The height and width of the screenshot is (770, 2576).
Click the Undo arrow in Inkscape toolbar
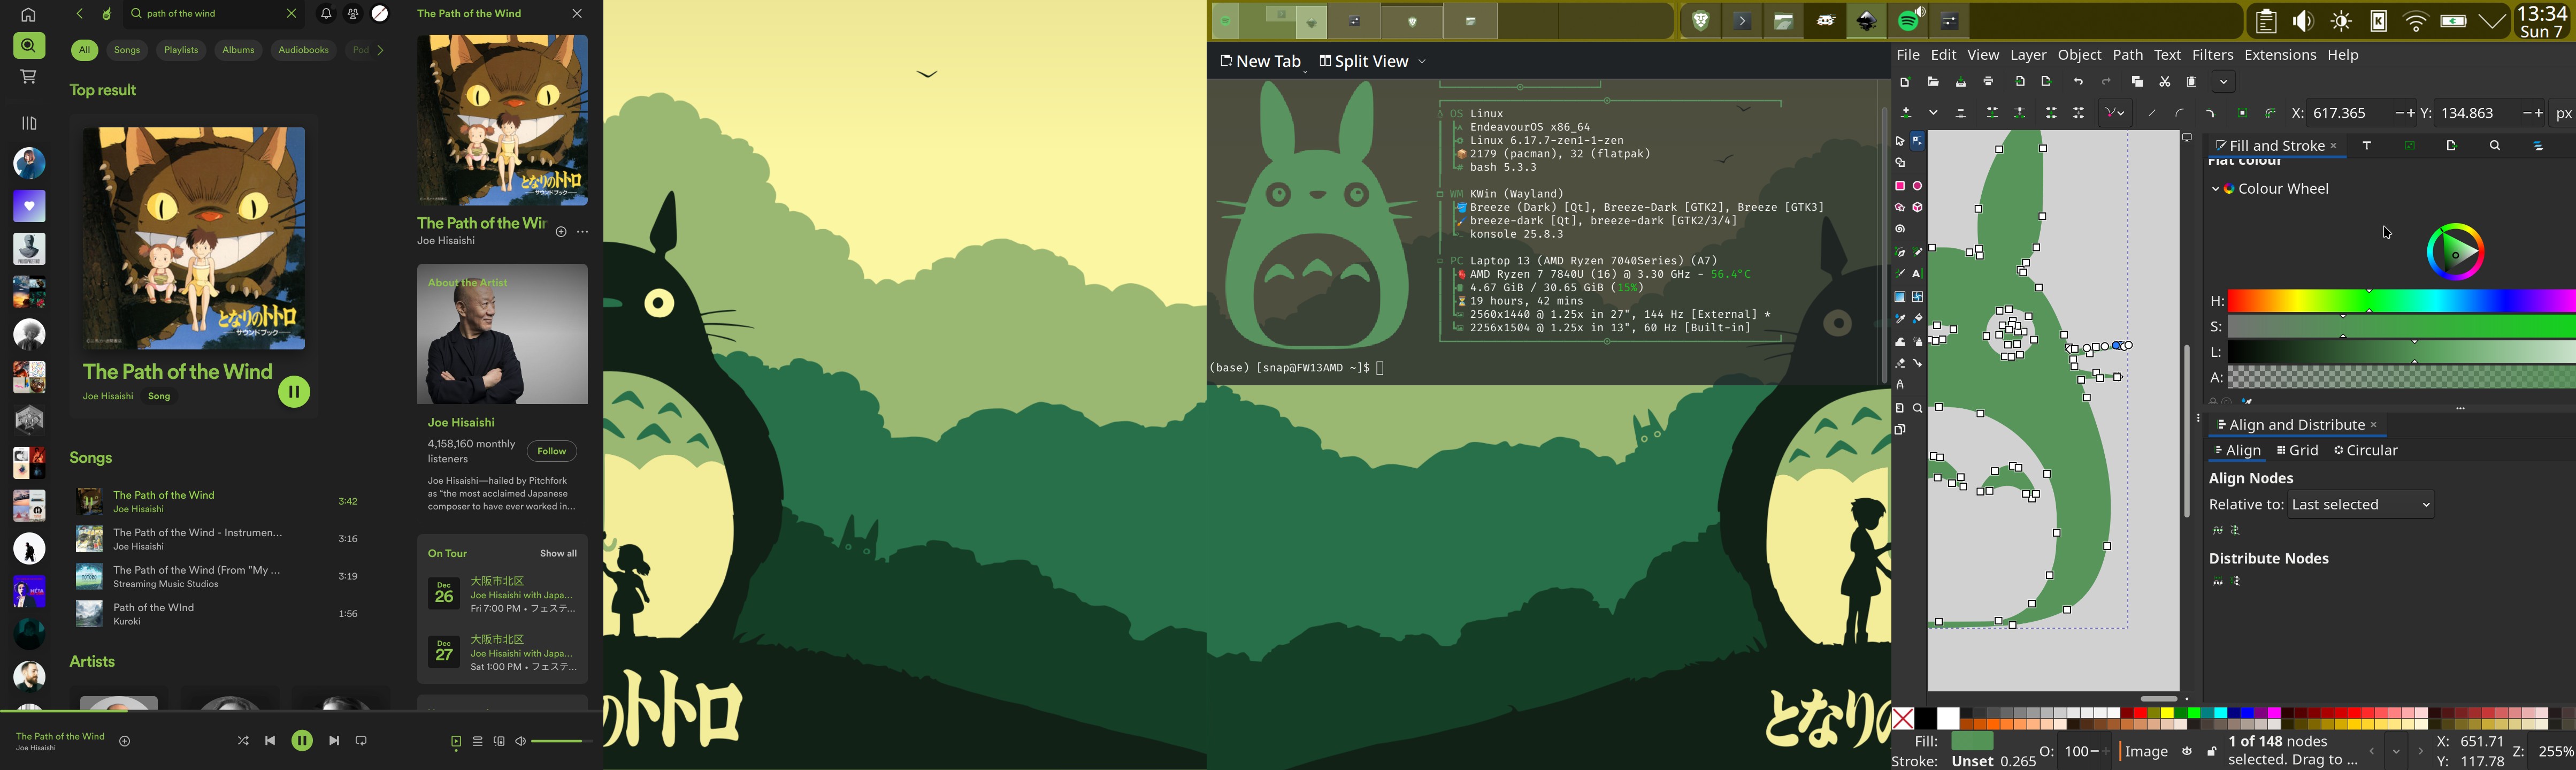2079,82
